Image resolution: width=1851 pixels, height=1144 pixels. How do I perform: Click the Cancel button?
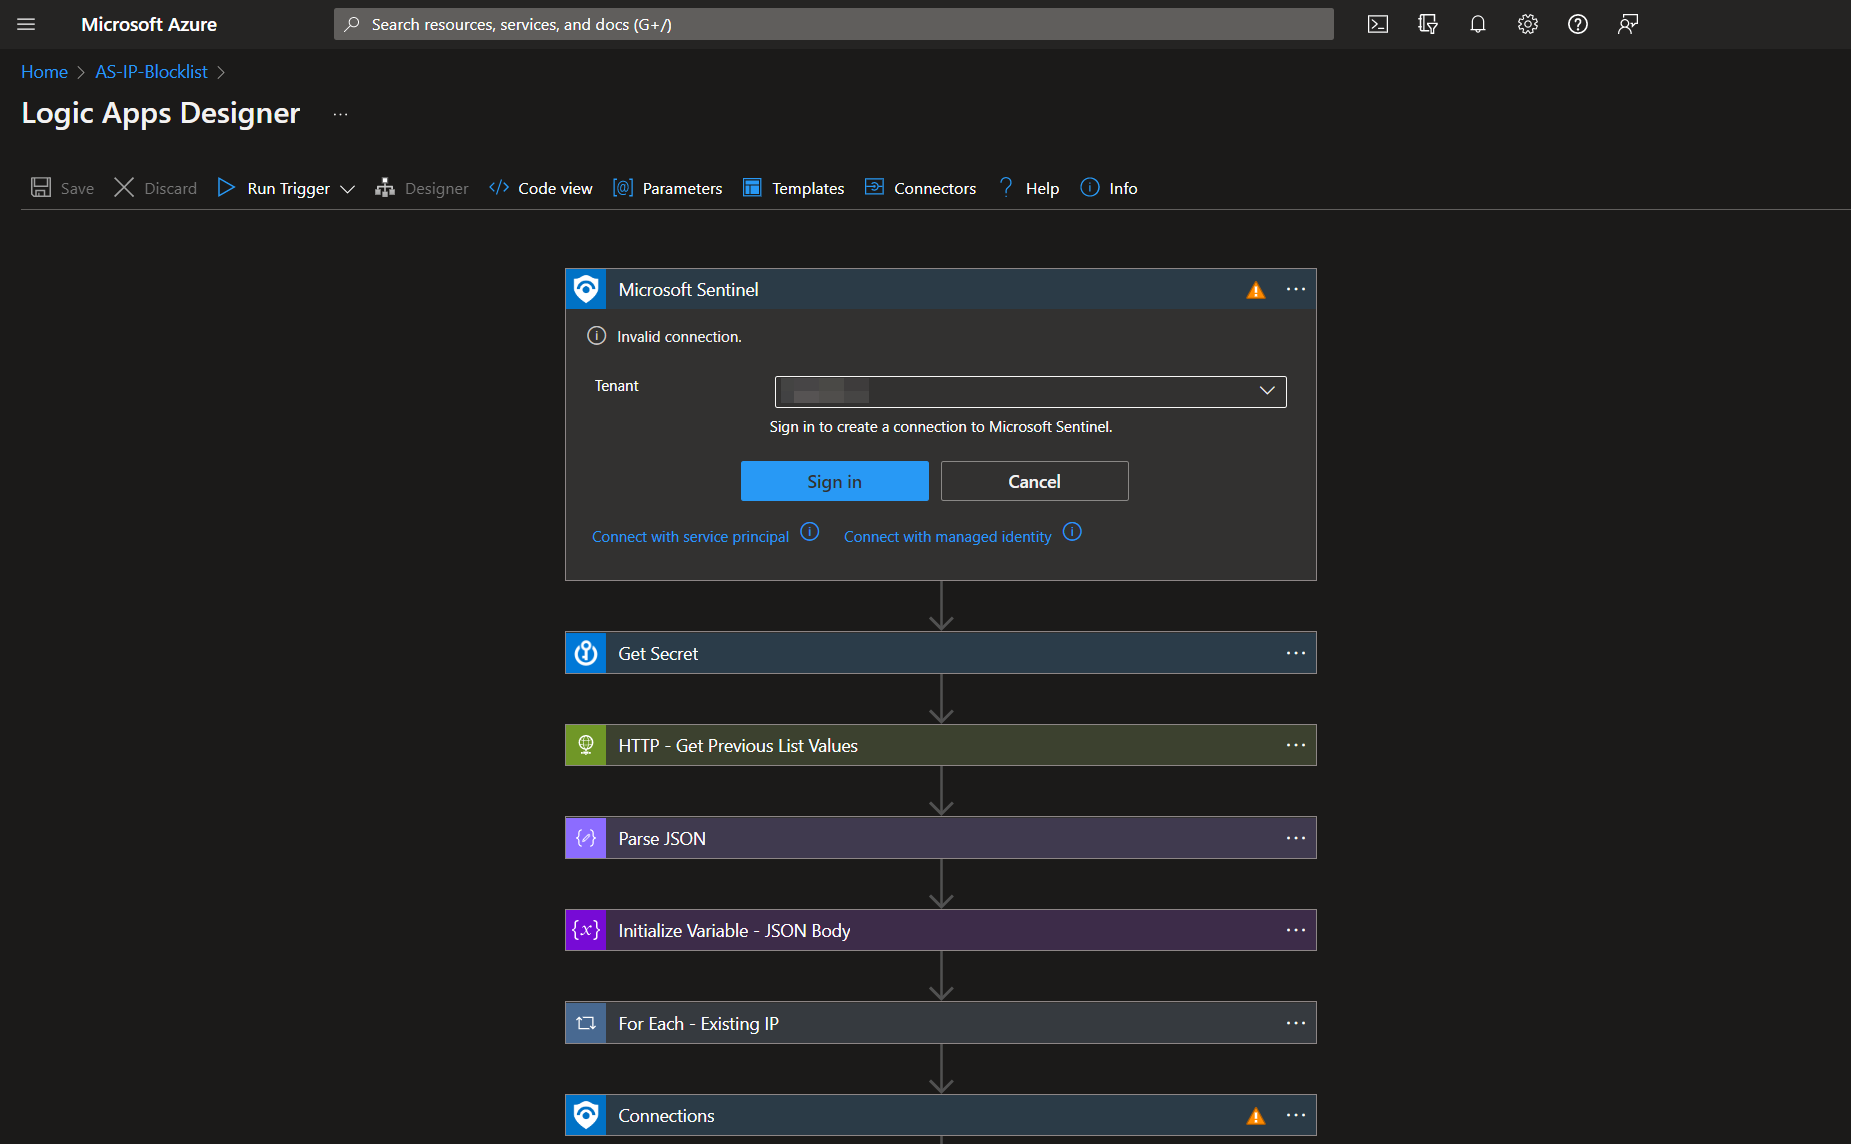(x=1034, y=481)
